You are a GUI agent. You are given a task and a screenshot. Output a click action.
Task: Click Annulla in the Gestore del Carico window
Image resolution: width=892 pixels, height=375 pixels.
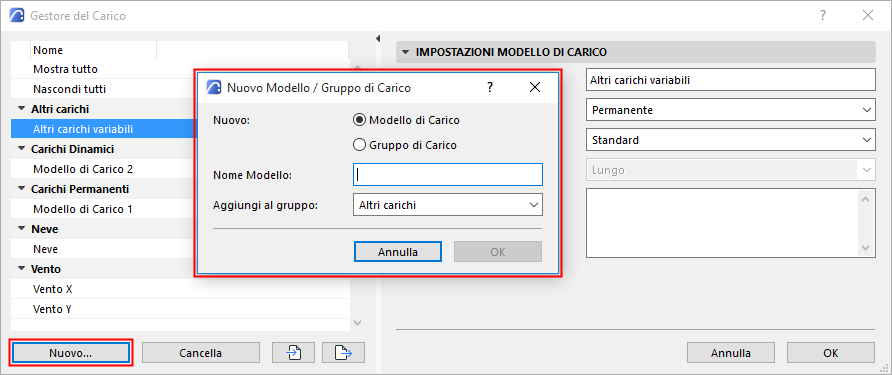click(x=730, y=353)
